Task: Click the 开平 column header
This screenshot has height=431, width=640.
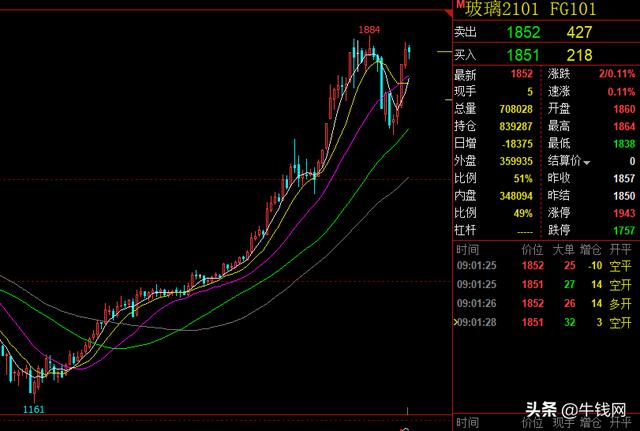Action: (x=620, y=249)
